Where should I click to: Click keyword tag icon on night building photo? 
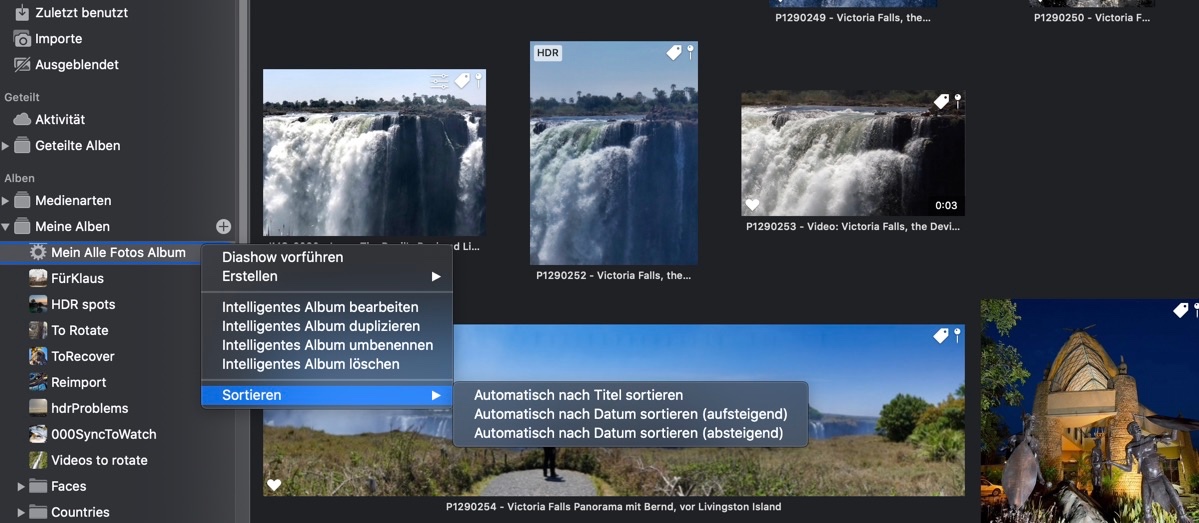[x=1181, y=310]
